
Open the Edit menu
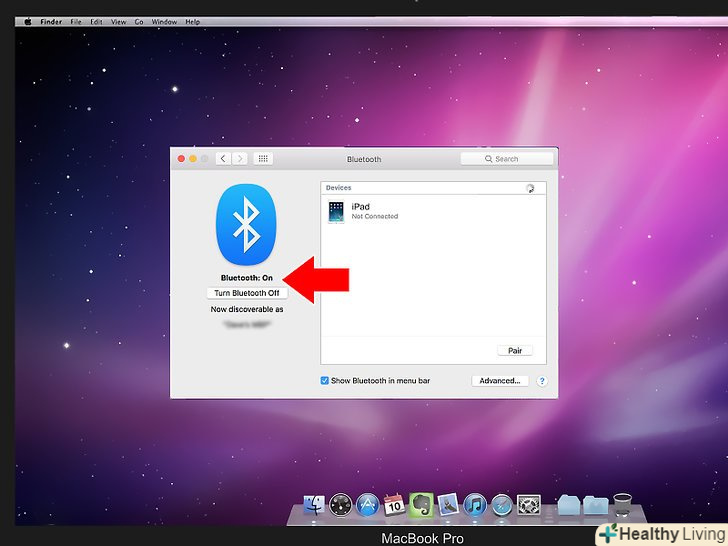[x=96, y=21]
